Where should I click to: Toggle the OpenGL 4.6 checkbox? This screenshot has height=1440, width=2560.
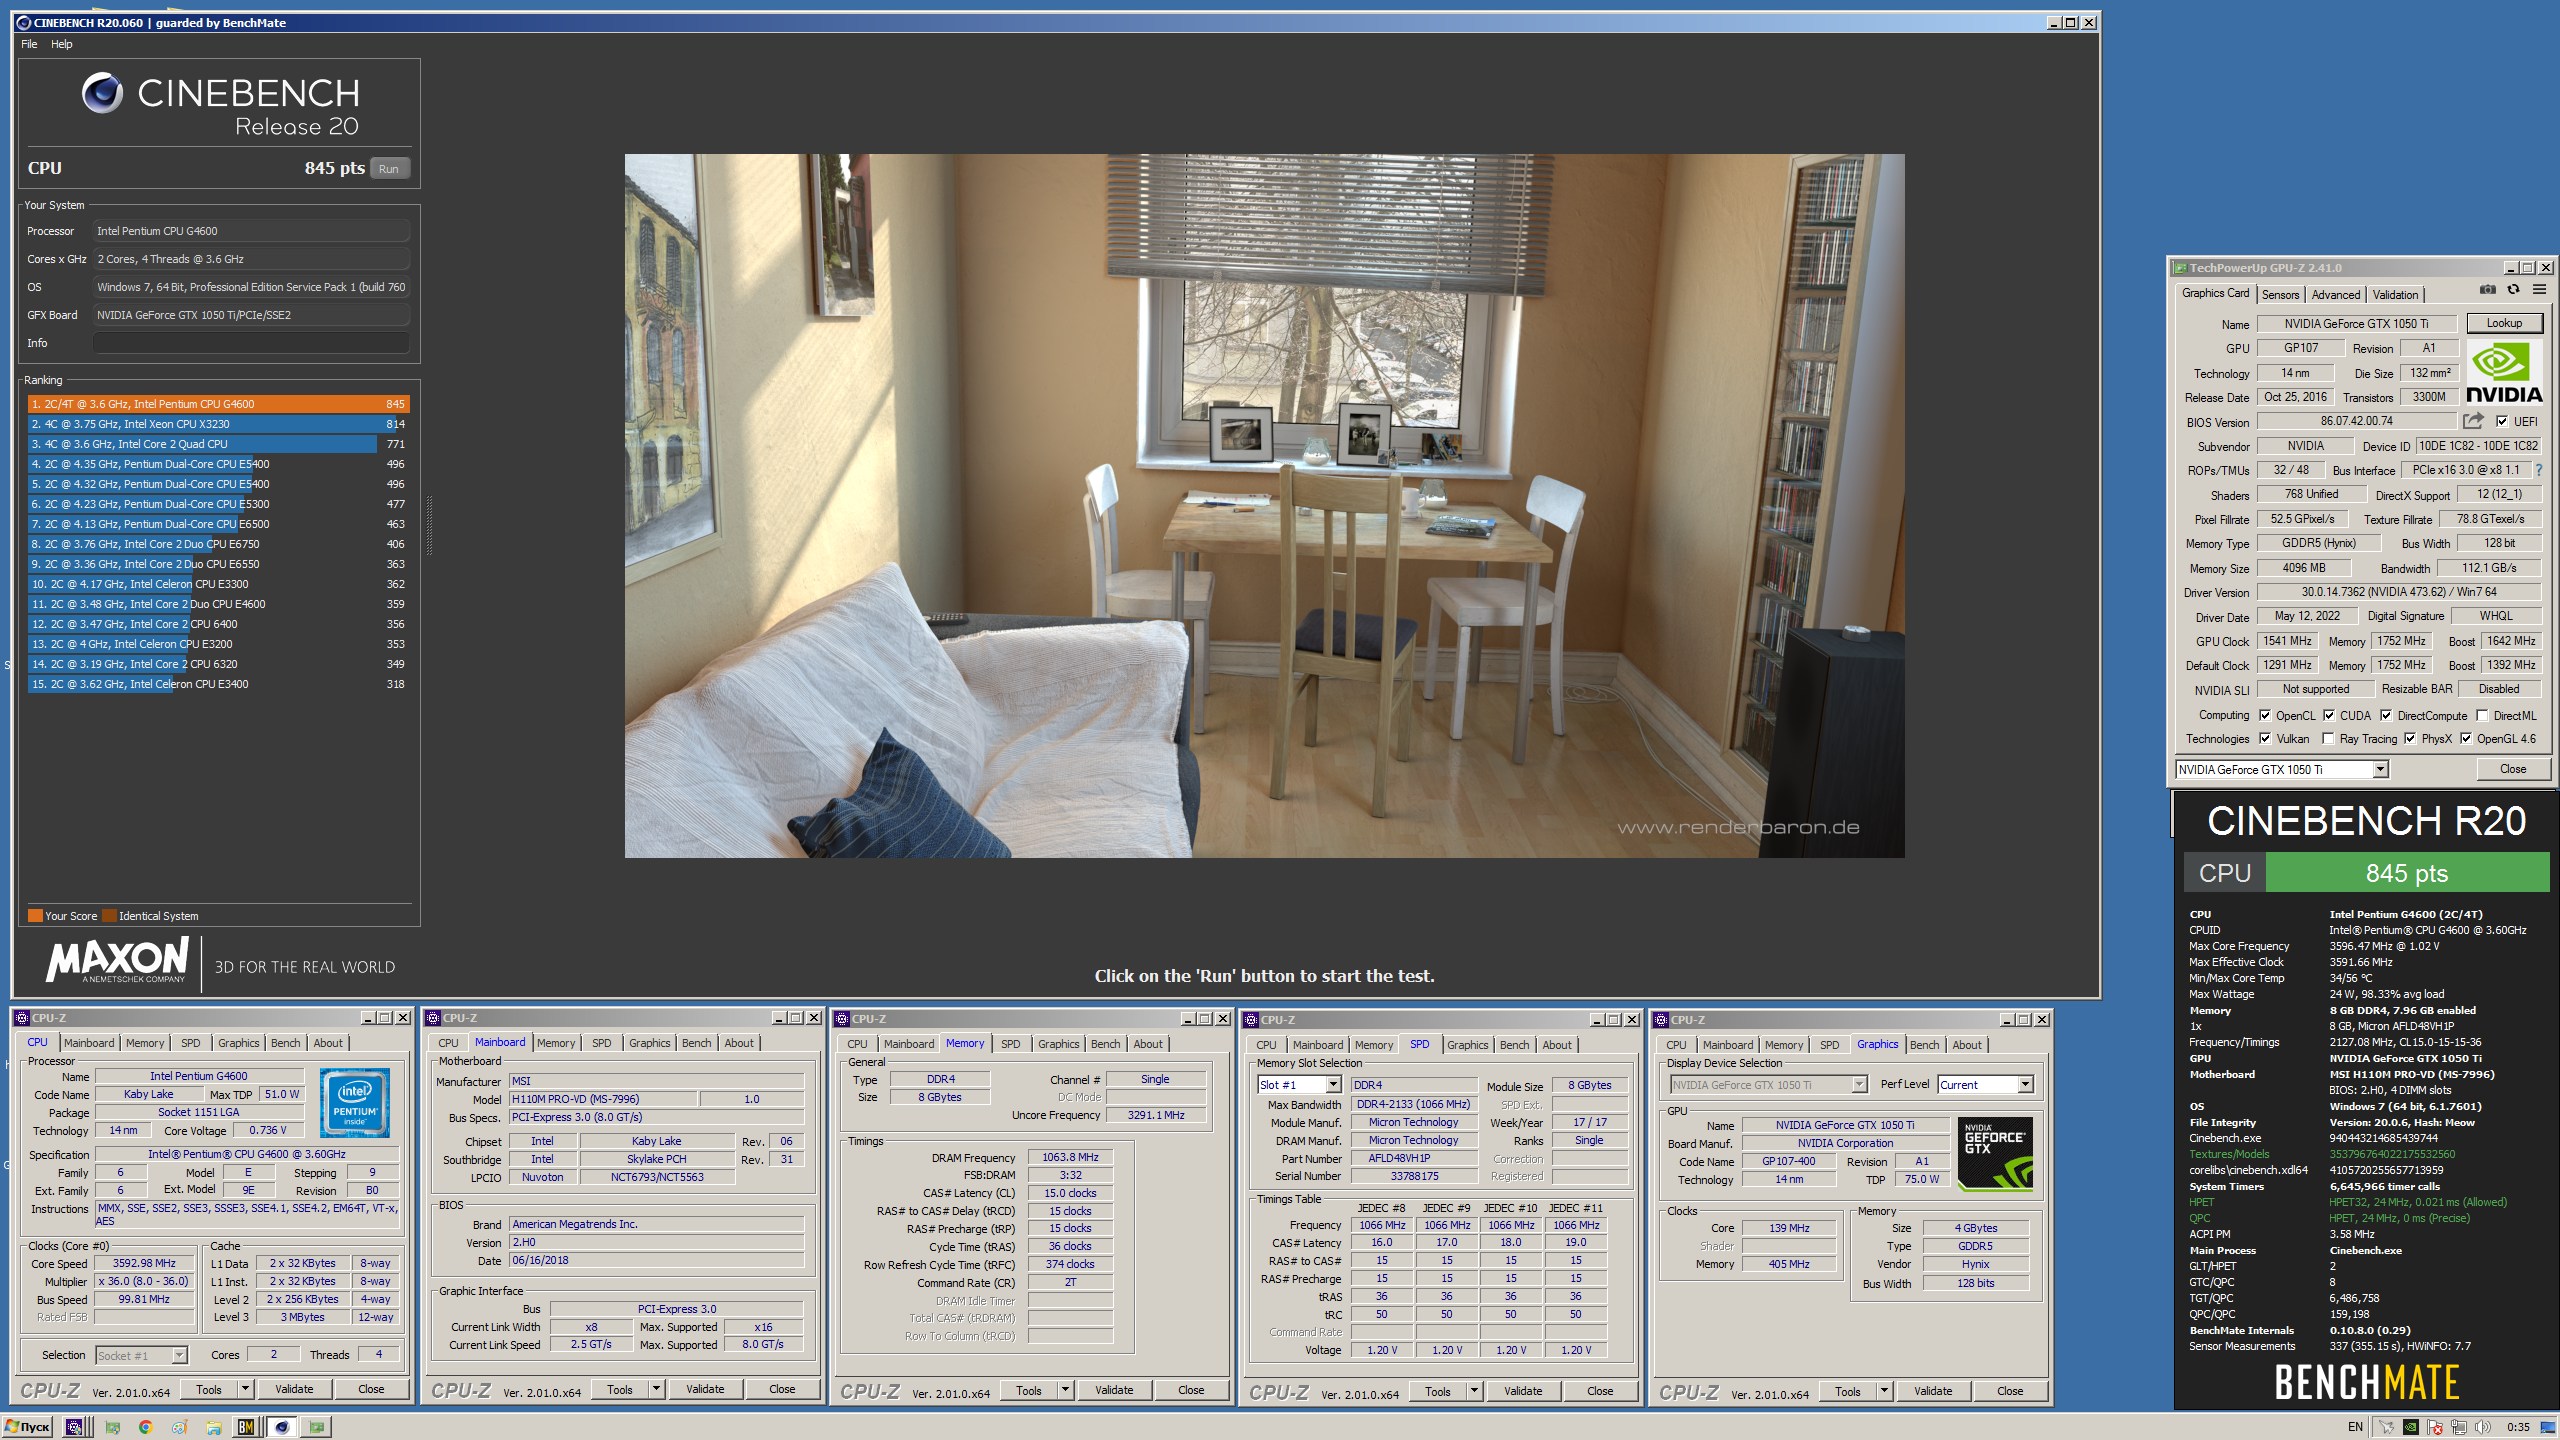pyautogui.click(x=2466, y=738)
